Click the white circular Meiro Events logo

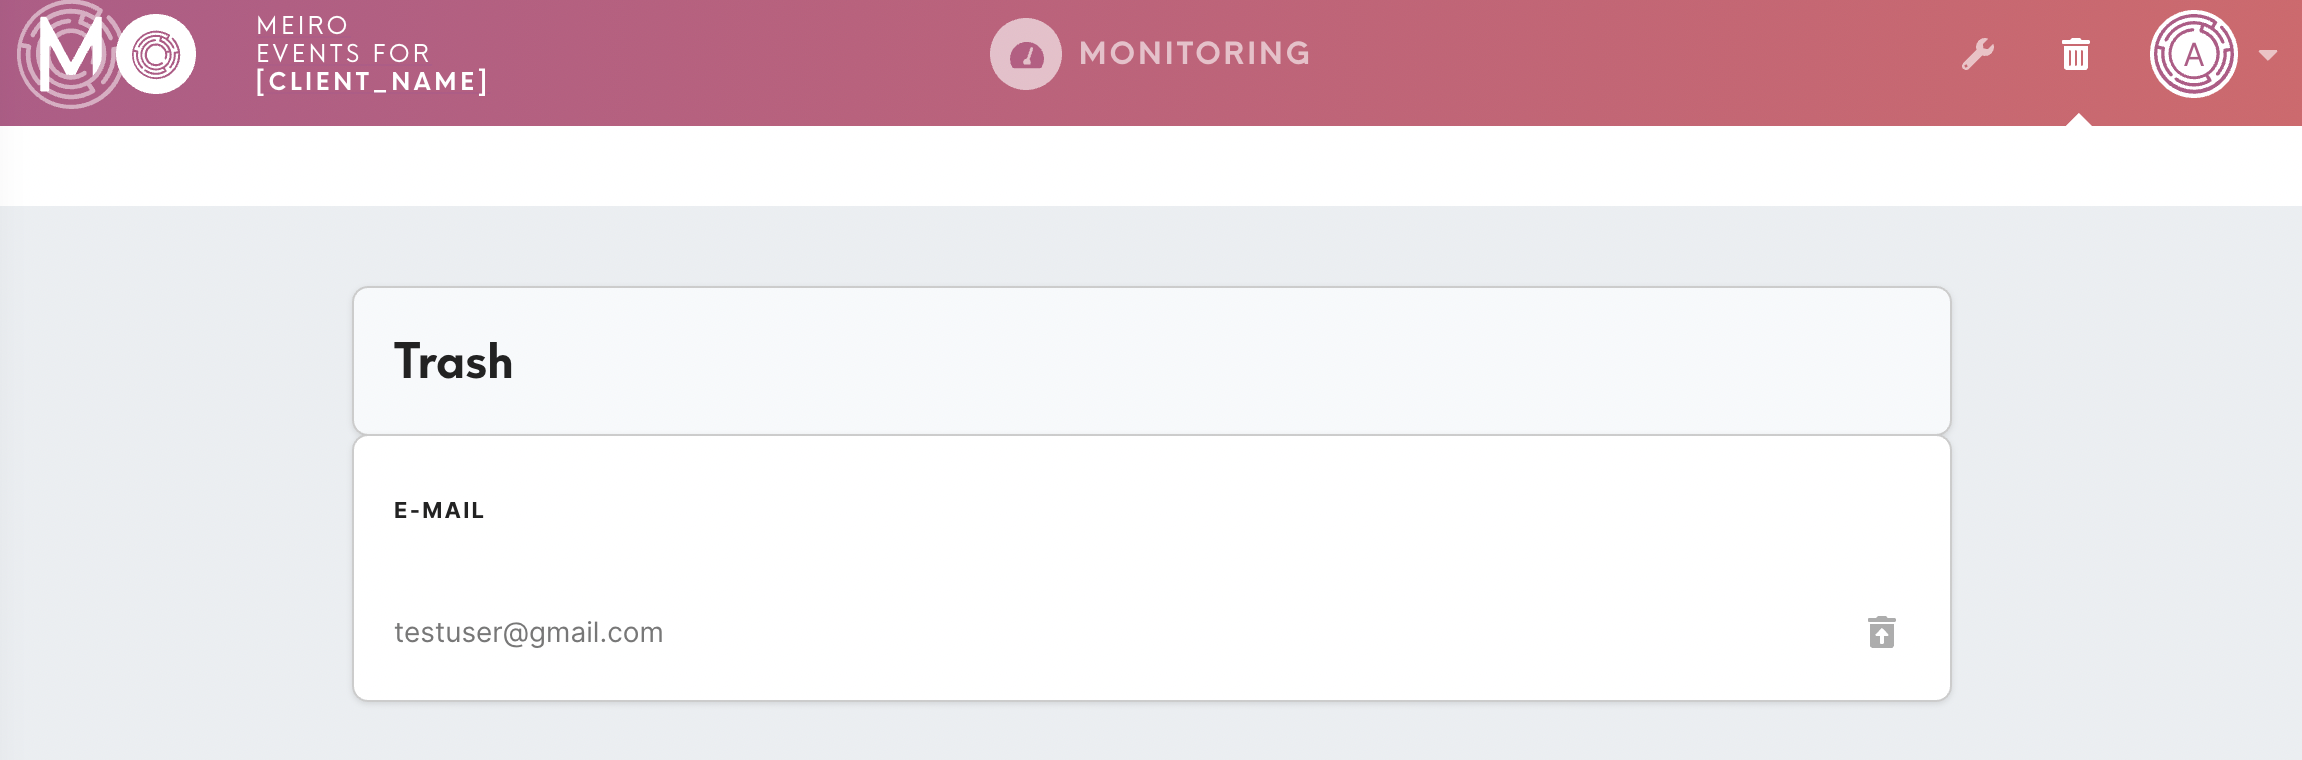[x=156, y=54]
